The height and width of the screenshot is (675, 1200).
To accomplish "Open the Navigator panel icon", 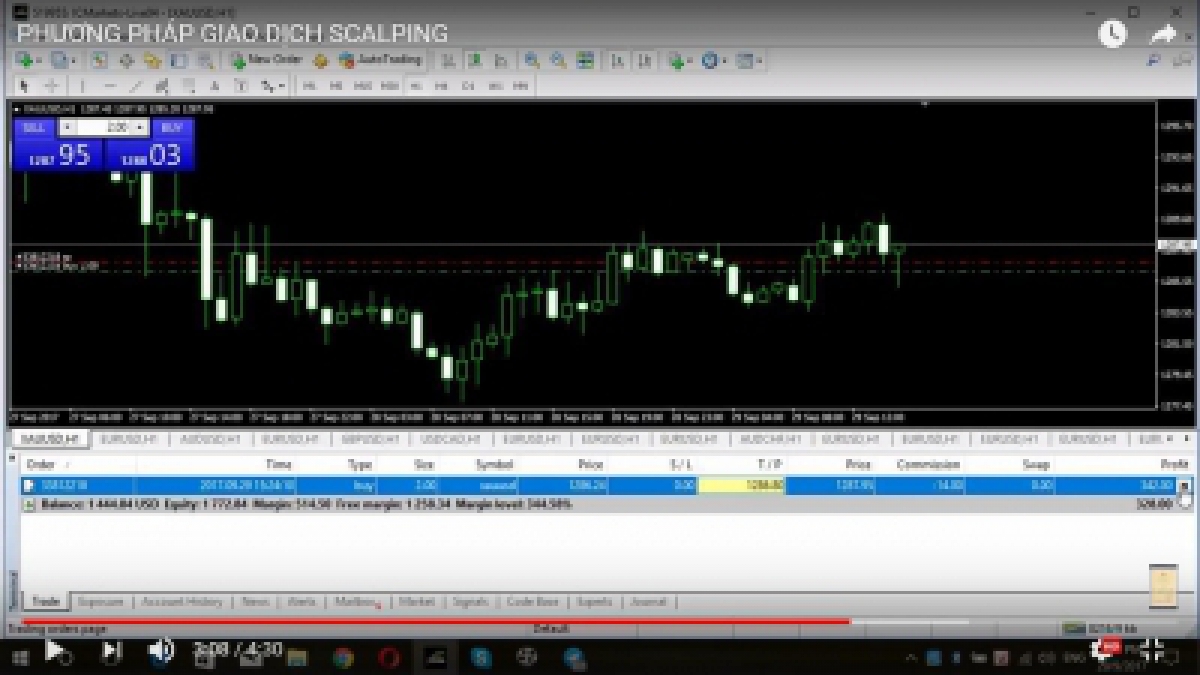I will coord(152,61).
